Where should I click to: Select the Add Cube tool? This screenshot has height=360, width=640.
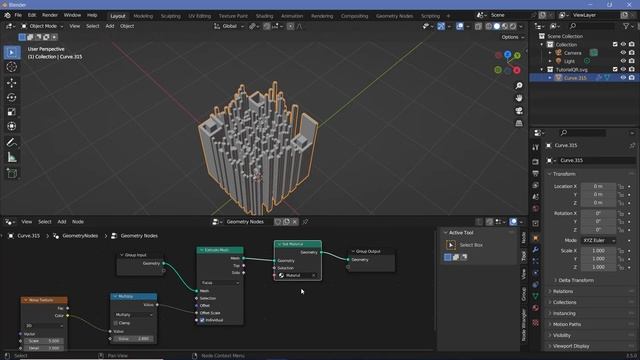pos(11,173)
